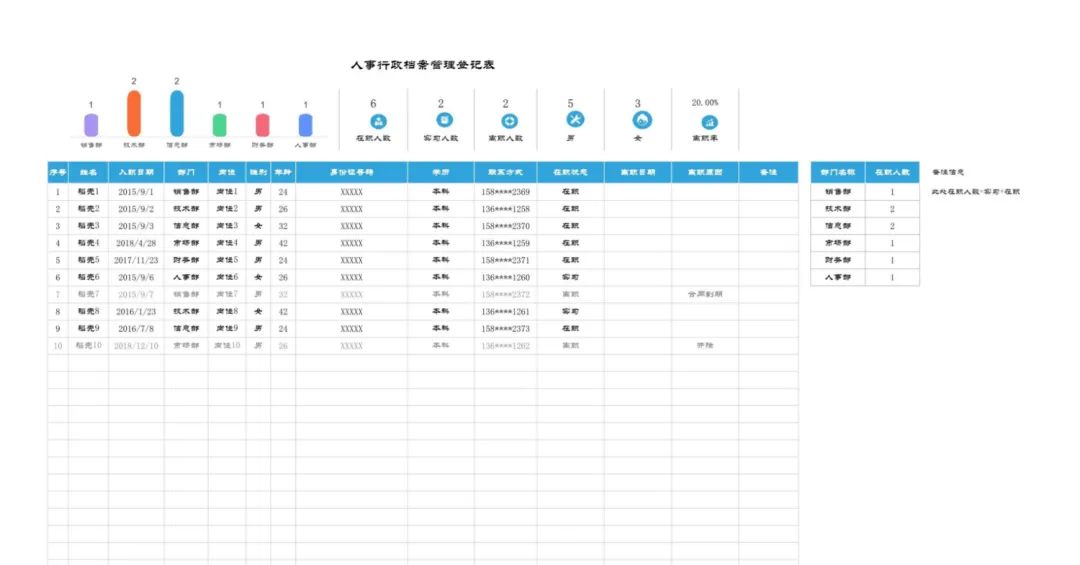Select the phone cell 158****2373
The width and height of the screenshot is (1080, 565).
pyautogui.click(x=506, y=329)
